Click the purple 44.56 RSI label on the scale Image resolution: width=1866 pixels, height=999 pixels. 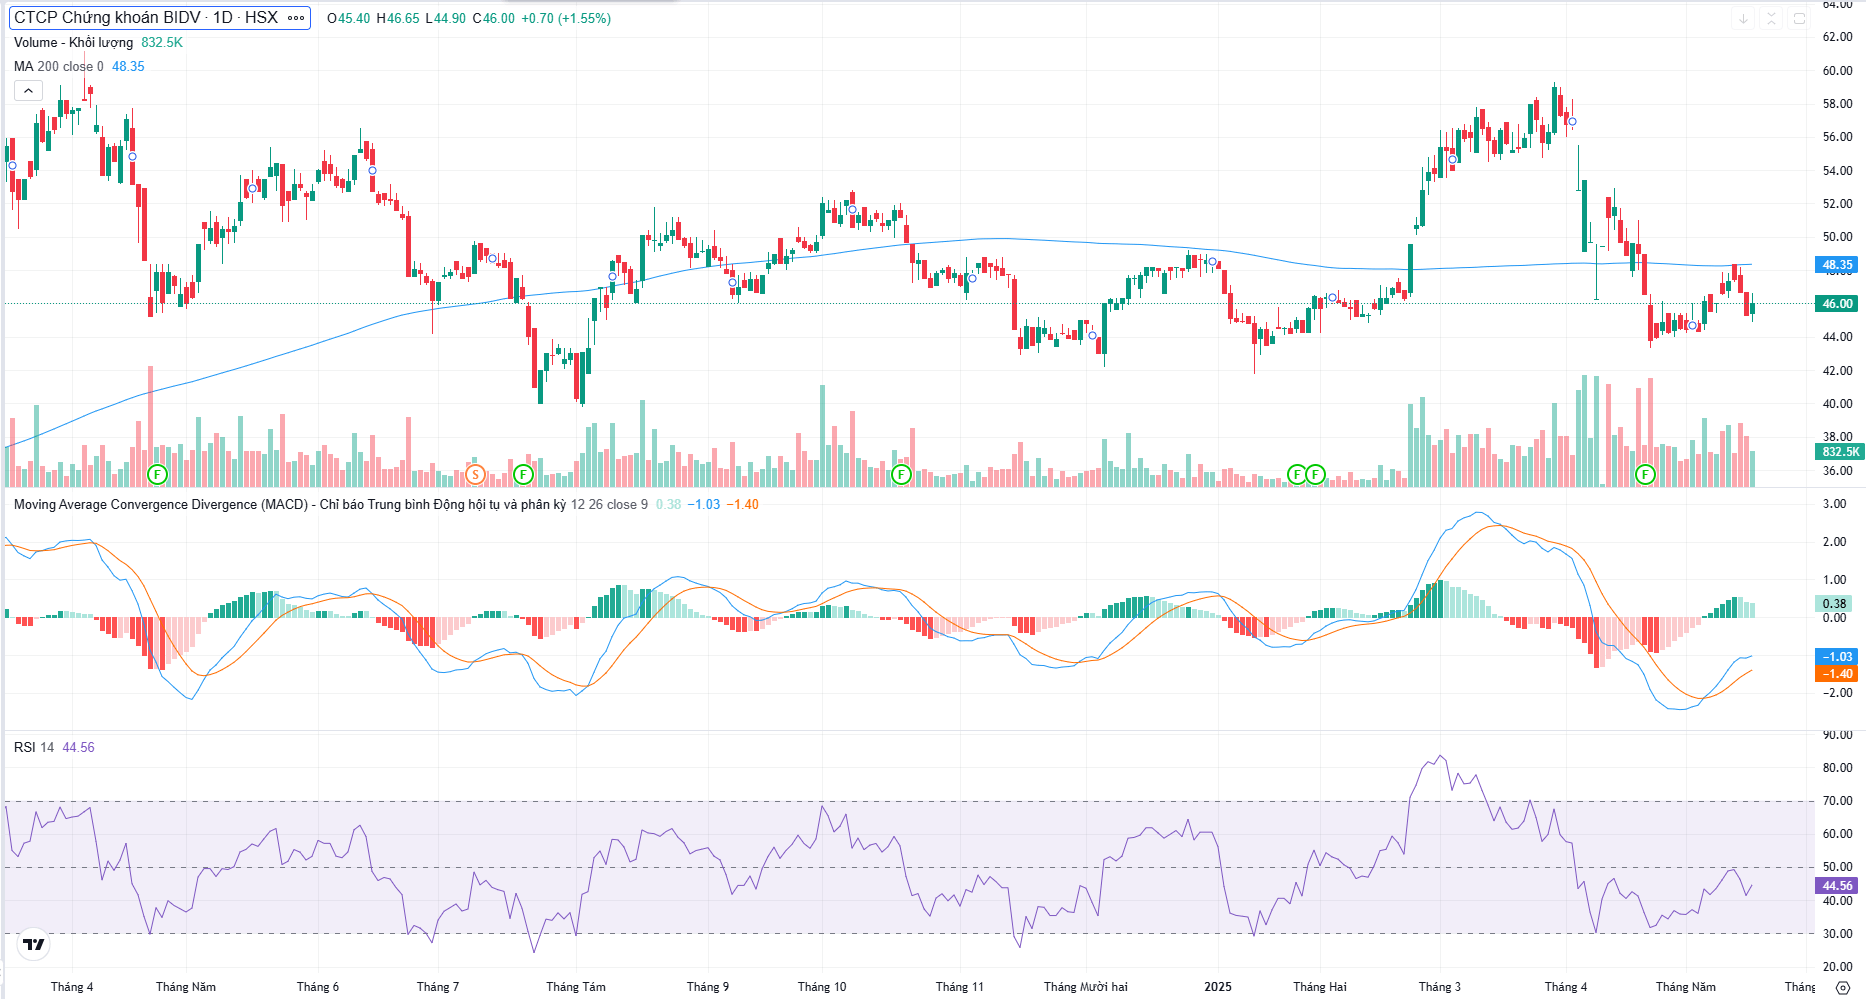point(1837,885)
